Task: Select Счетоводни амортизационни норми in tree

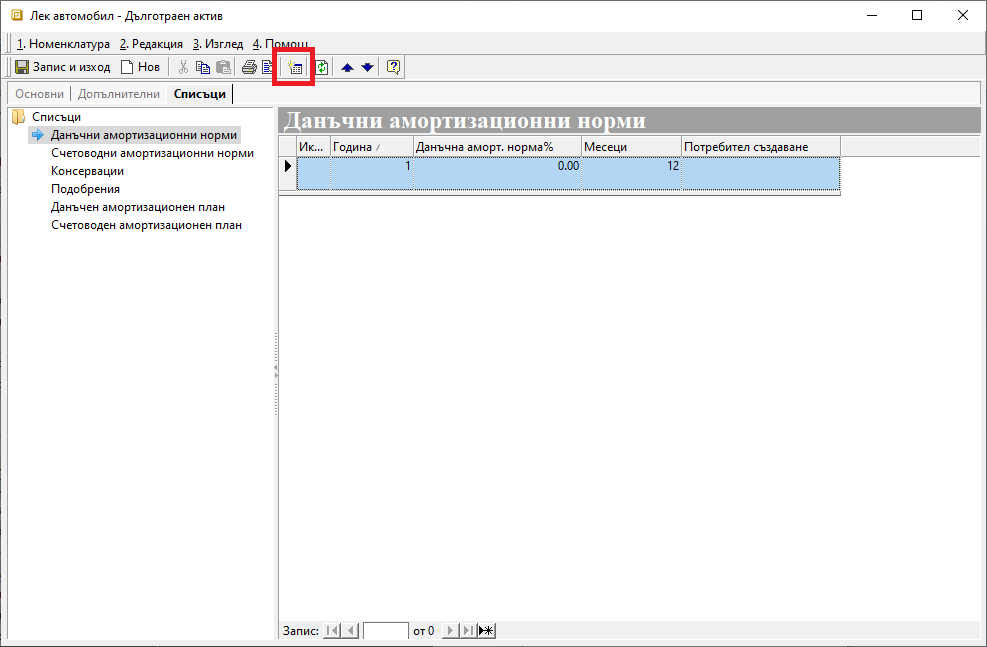Action: [x=152, y=153]
